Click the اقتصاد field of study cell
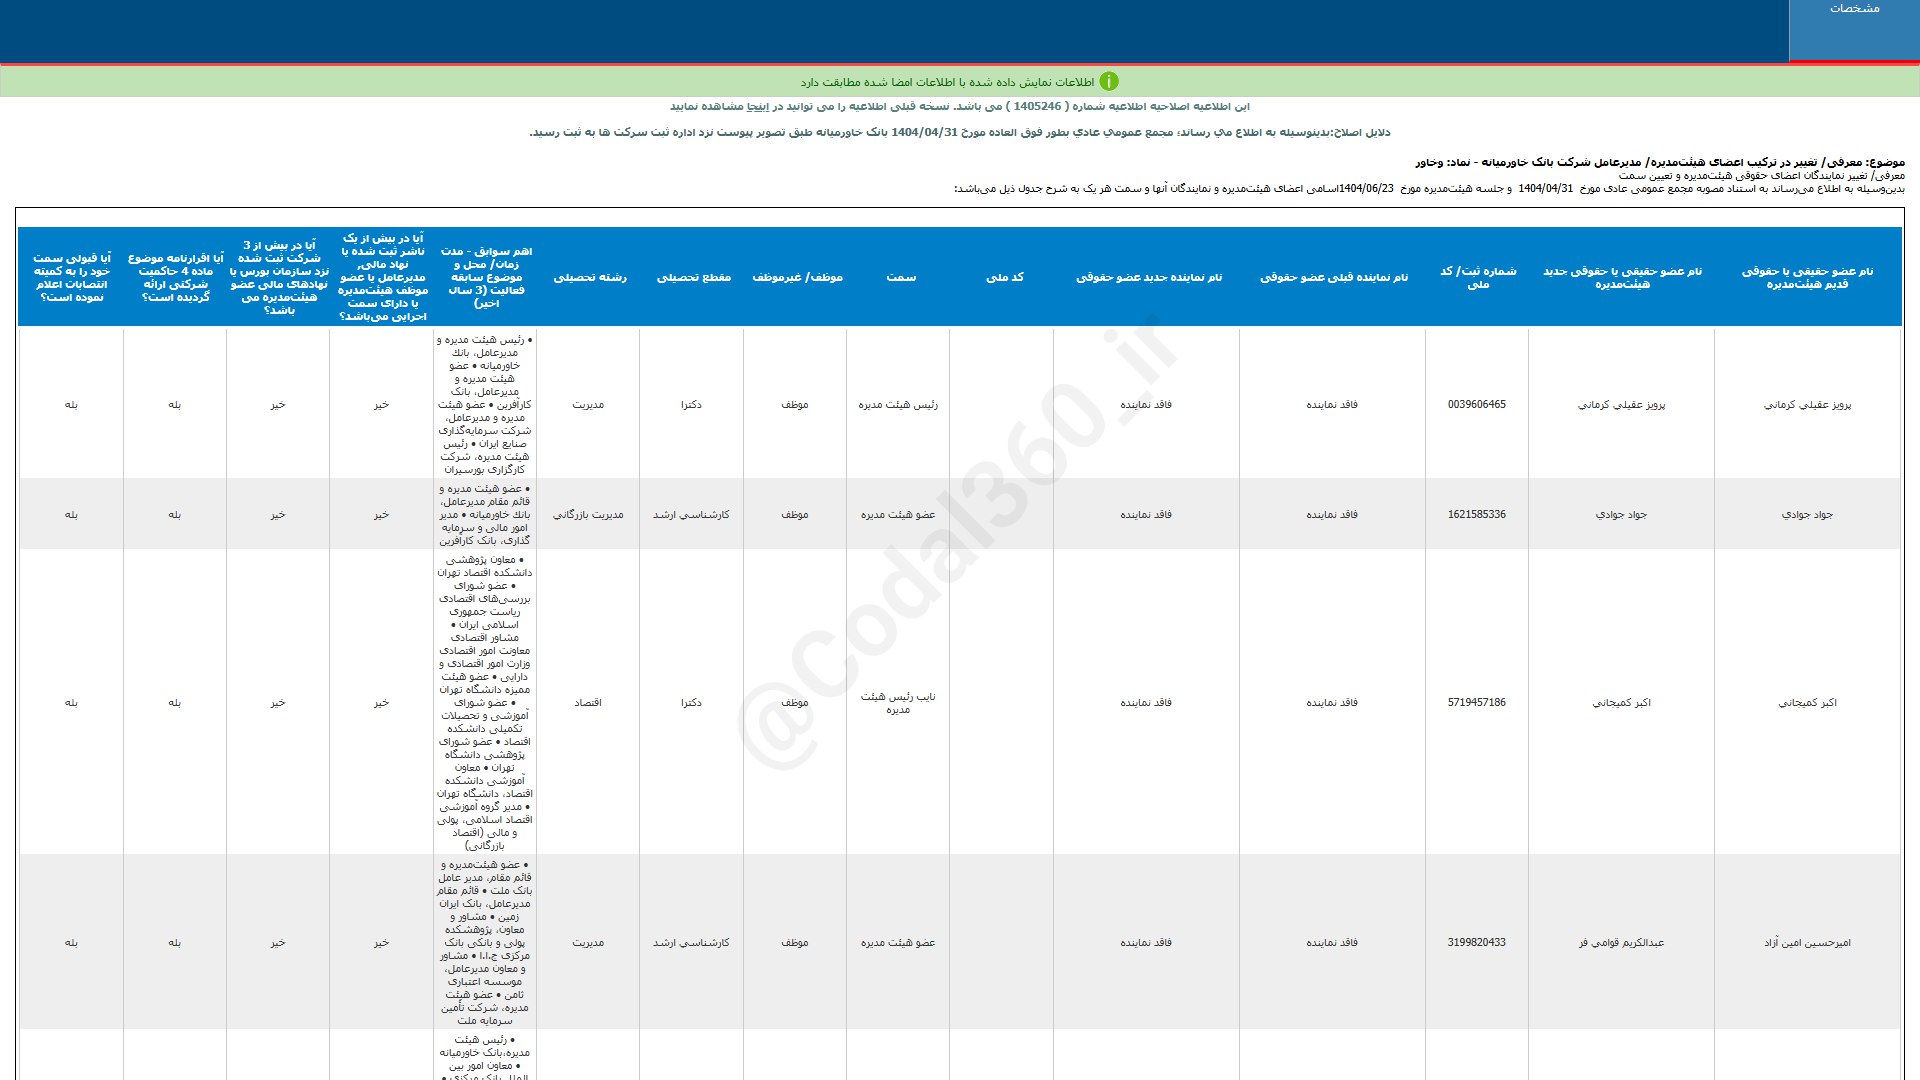This screenshot has height=1080, width=1920. [588, 703]
